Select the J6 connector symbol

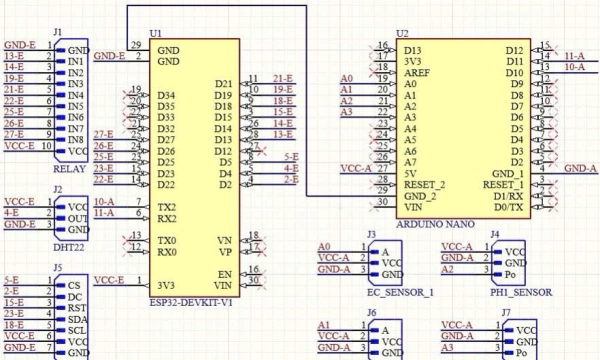point(385,340)
